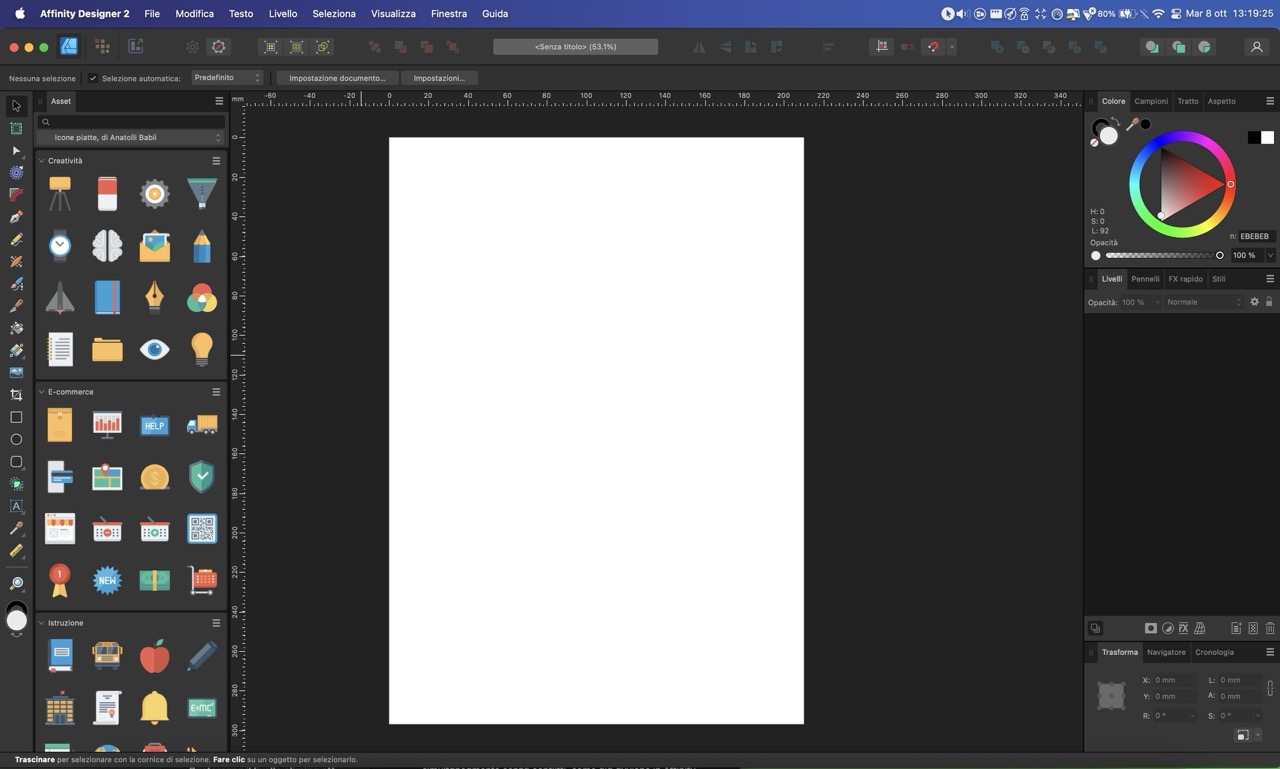Click the Impostazione documento button
The height and width of the screenshot is (769, 1280).
(x=337, y=78)
